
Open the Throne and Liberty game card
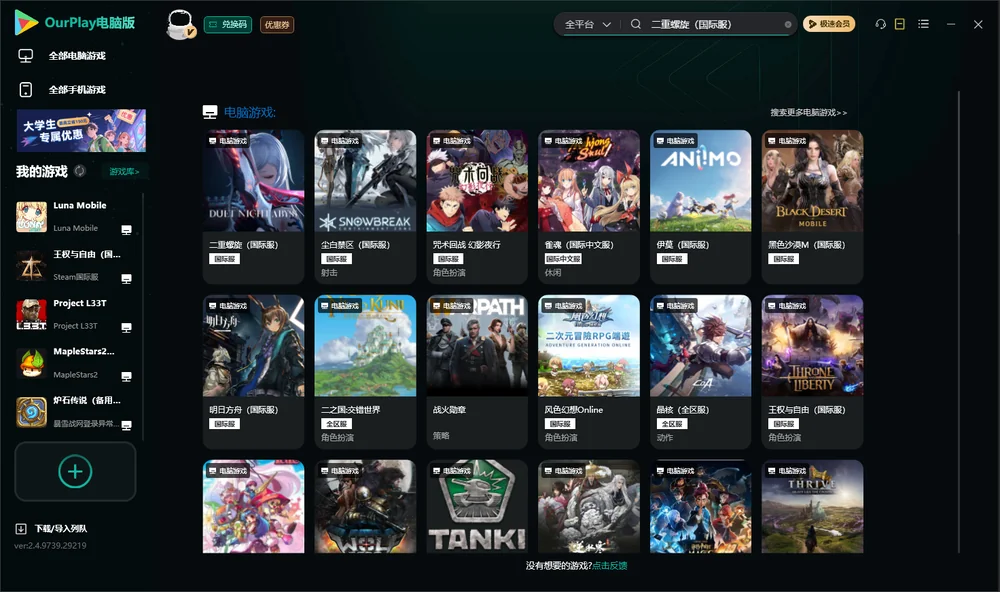click(x=812, y=372)
